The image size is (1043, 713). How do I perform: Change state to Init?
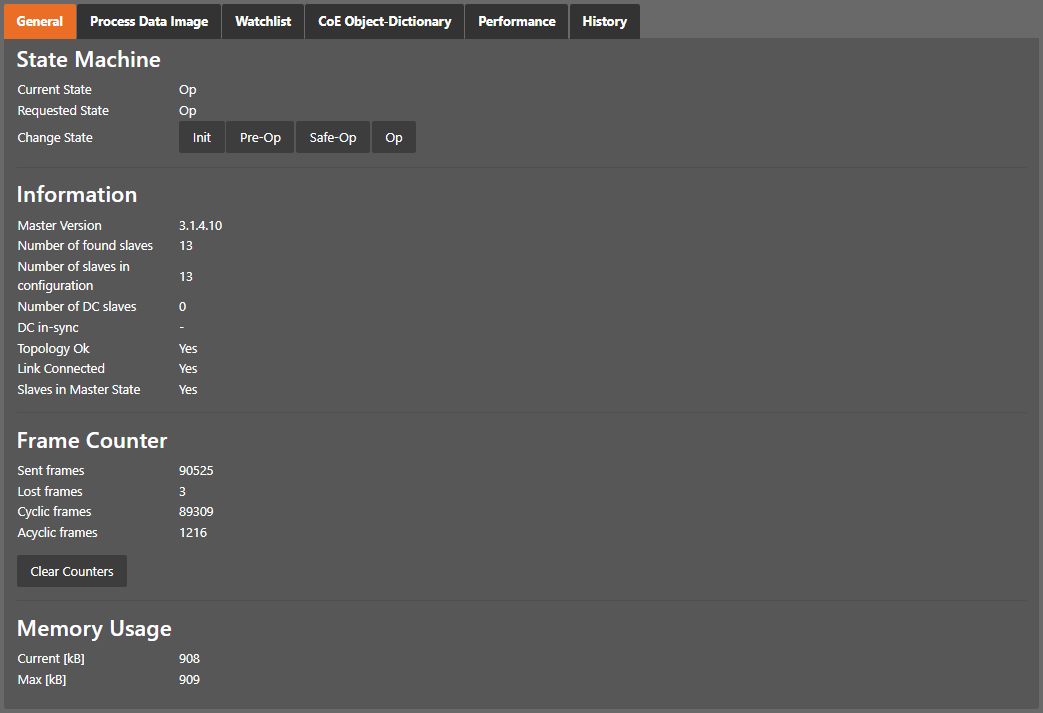click(202, 138)
